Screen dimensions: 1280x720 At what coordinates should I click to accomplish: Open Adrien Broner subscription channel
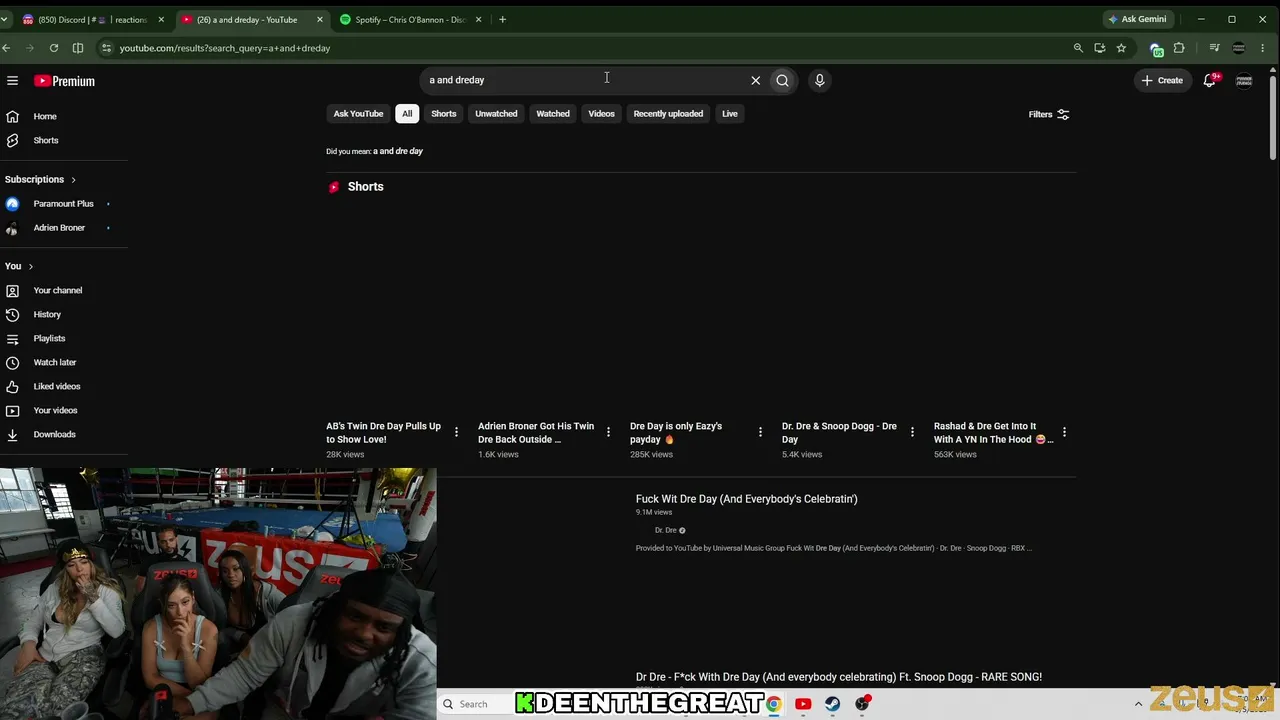(59, 228)
